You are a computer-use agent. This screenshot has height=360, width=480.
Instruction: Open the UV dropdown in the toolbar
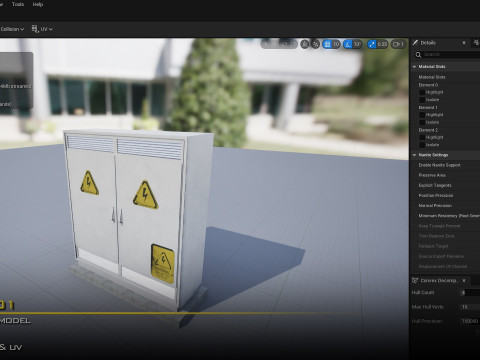pos(46,29)
